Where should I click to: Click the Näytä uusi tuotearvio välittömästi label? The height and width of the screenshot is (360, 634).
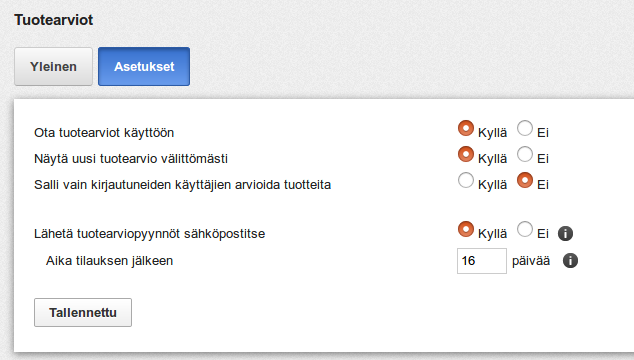point(131,159)
